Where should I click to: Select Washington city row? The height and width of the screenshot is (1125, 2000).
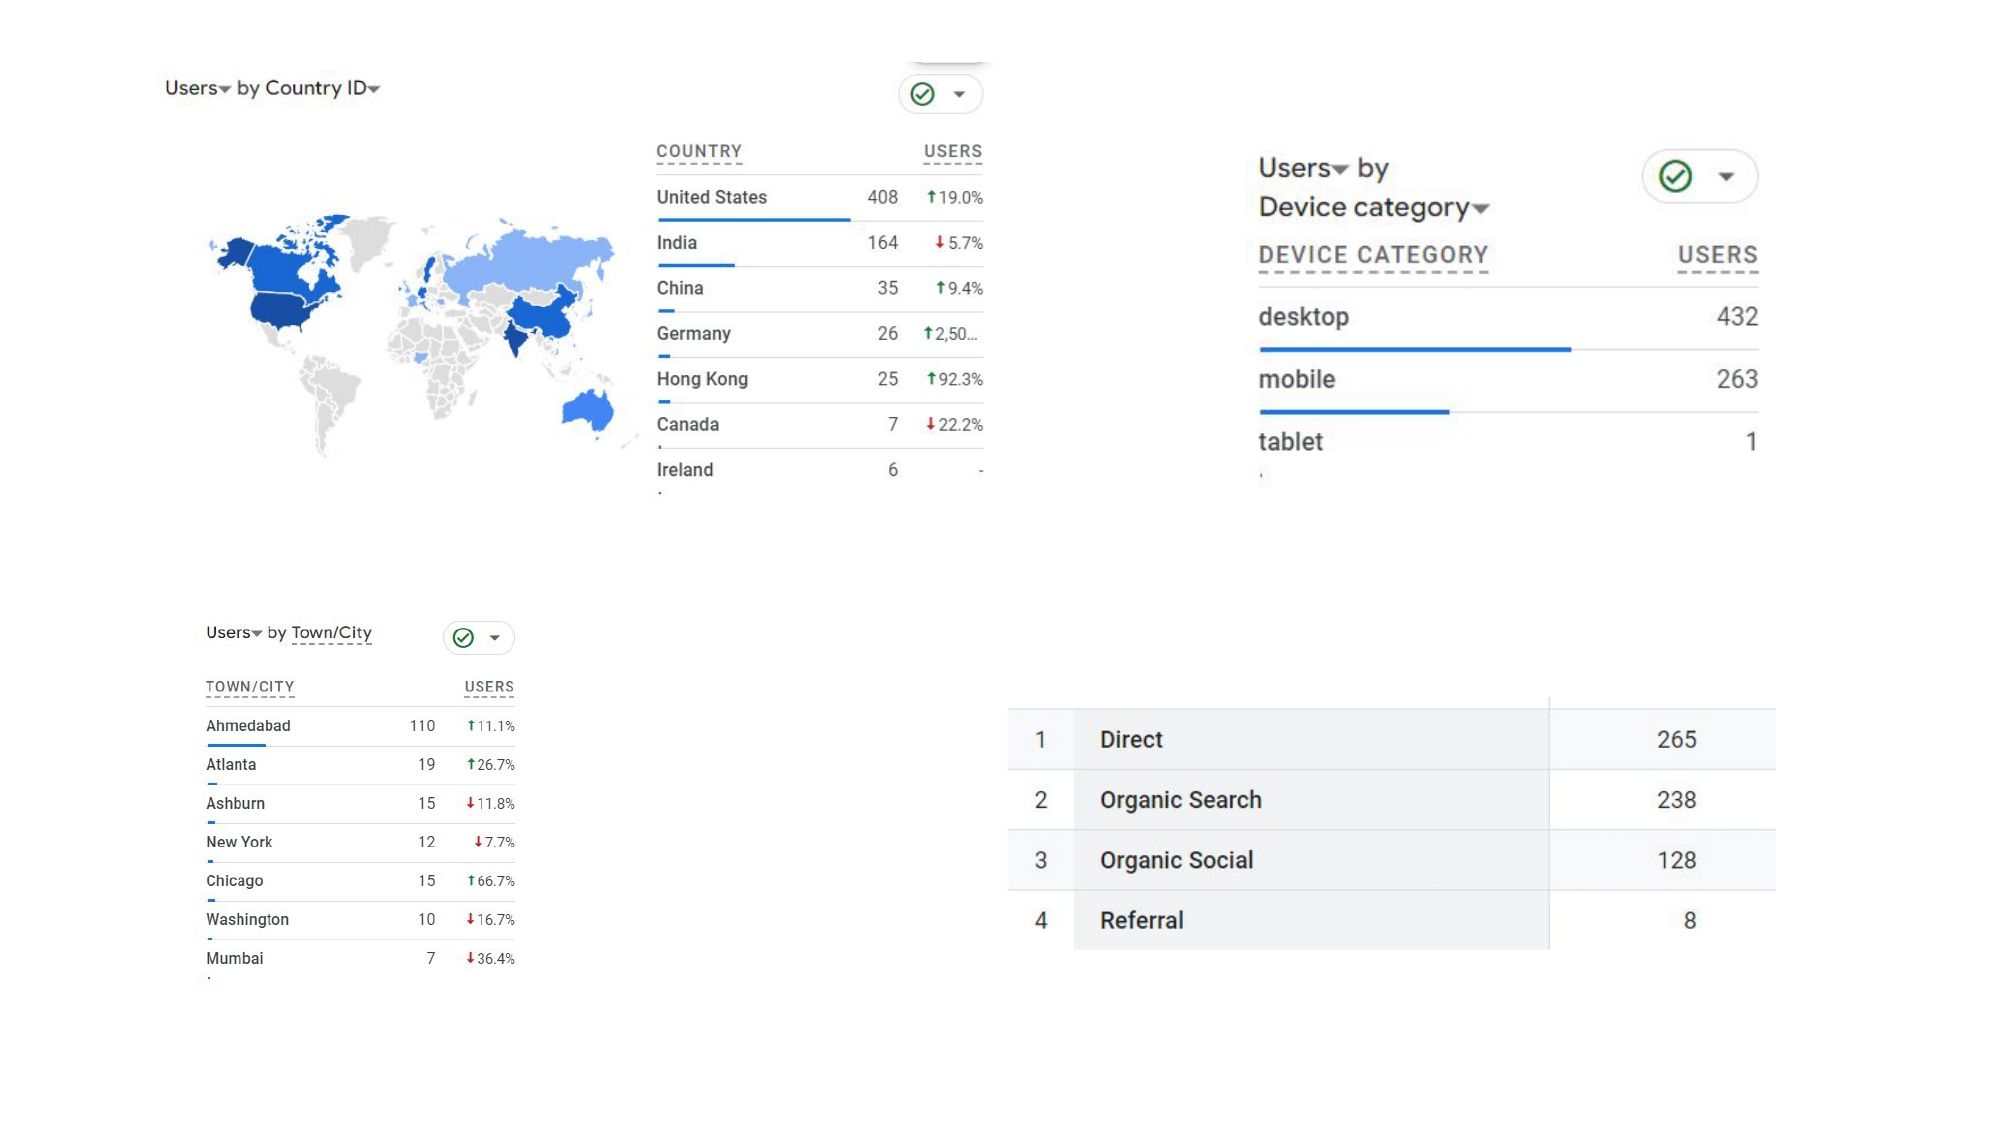click(360, 921)
